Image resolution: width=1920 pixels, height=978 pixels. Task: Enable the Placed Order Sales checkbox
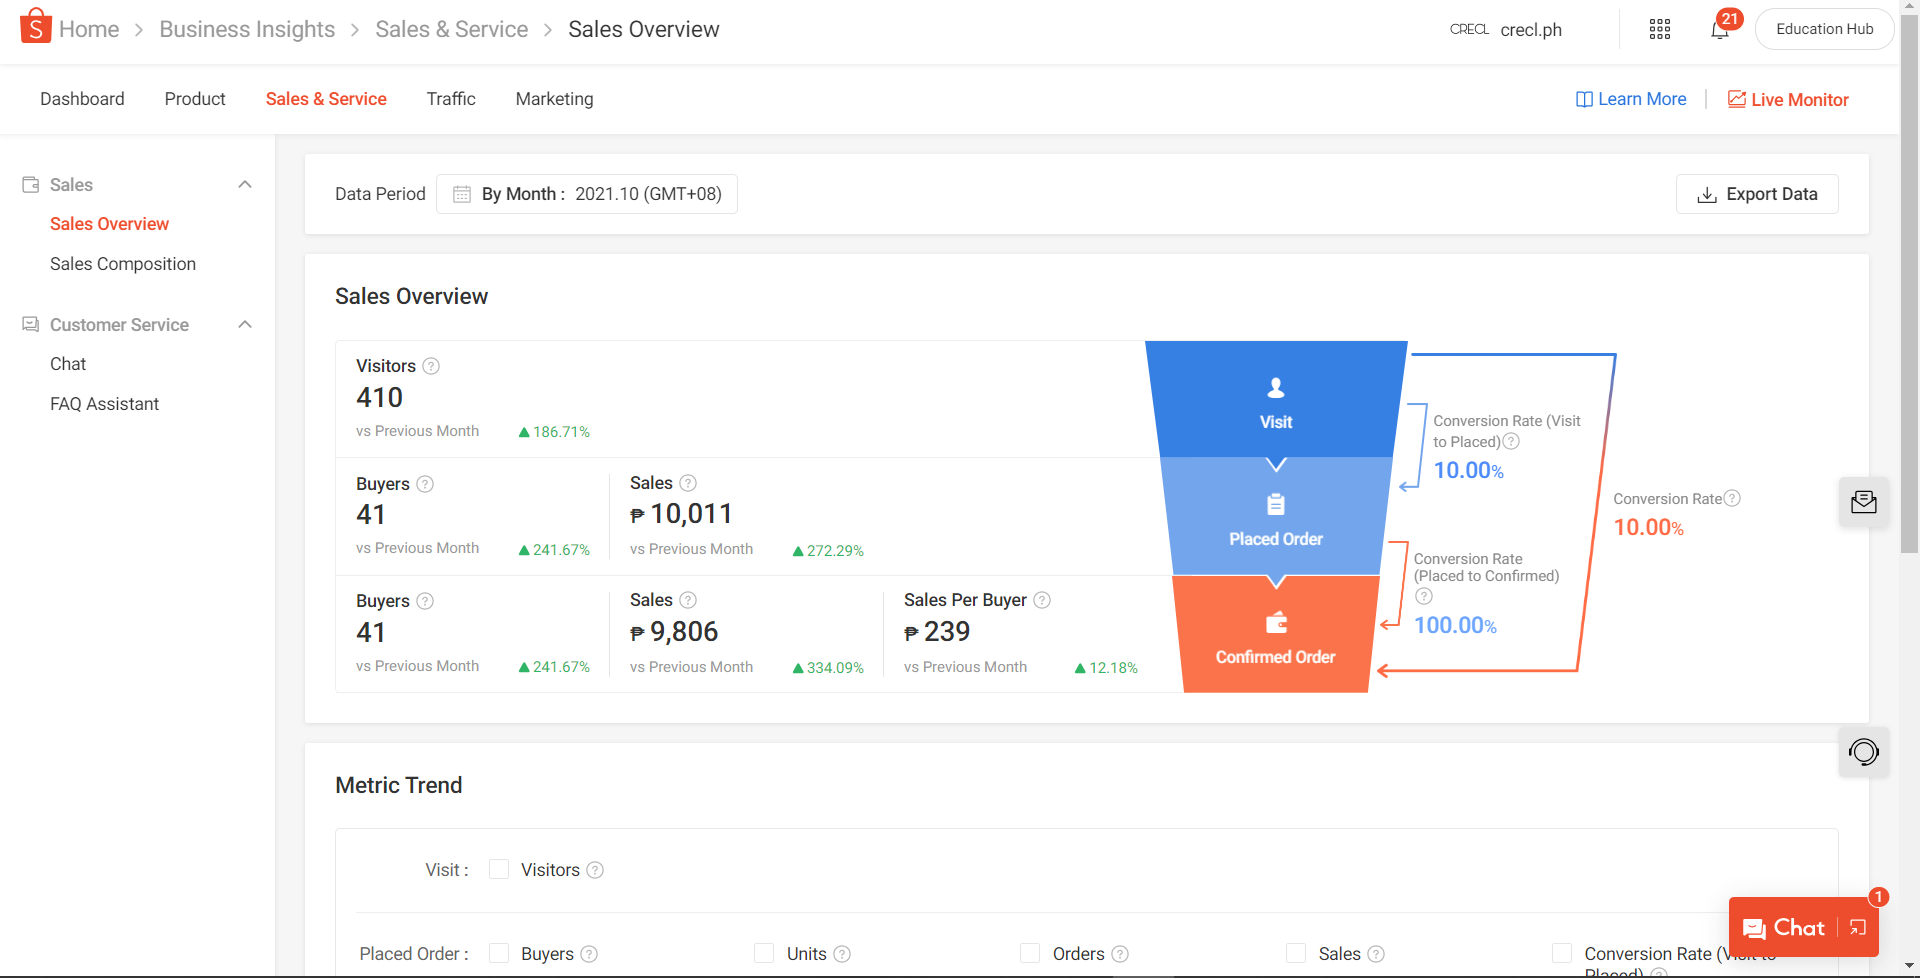(1296, 953)
